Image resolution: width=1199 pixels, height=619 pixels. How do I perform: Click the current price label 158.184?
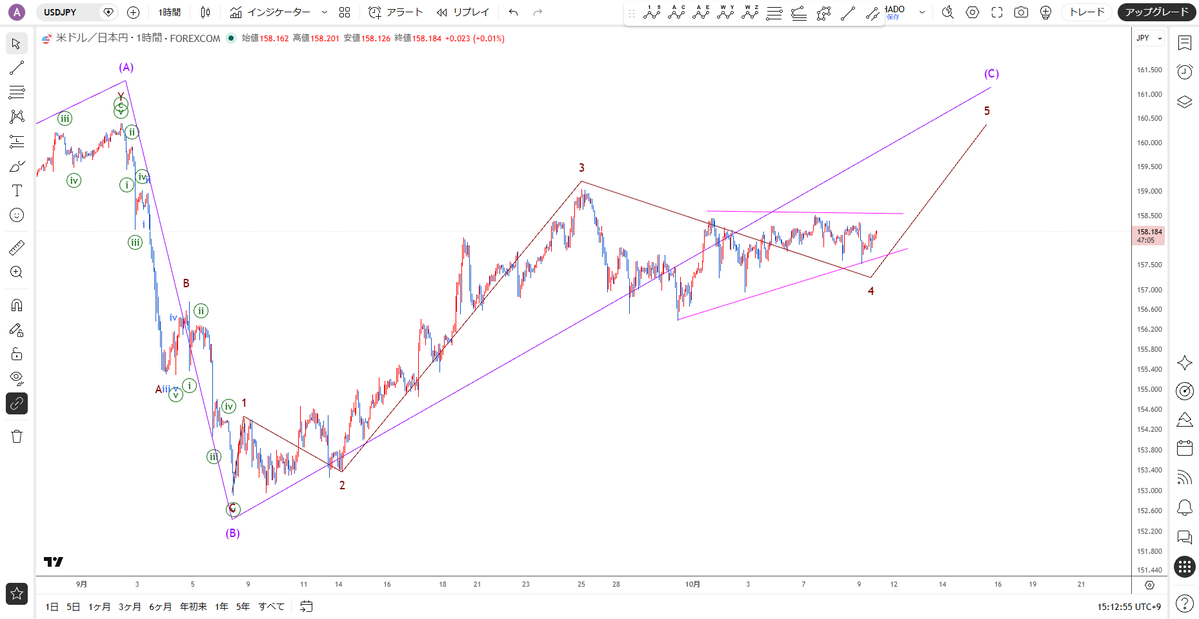(1149, 231)
